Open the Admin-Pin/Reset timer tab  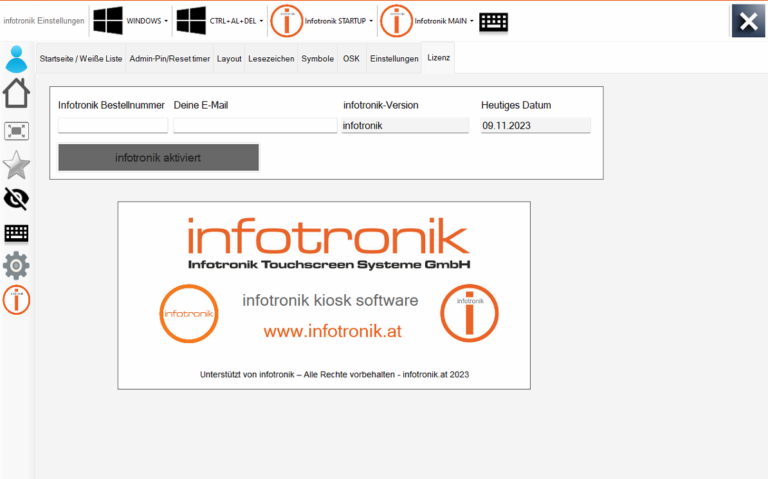[169, 59]
